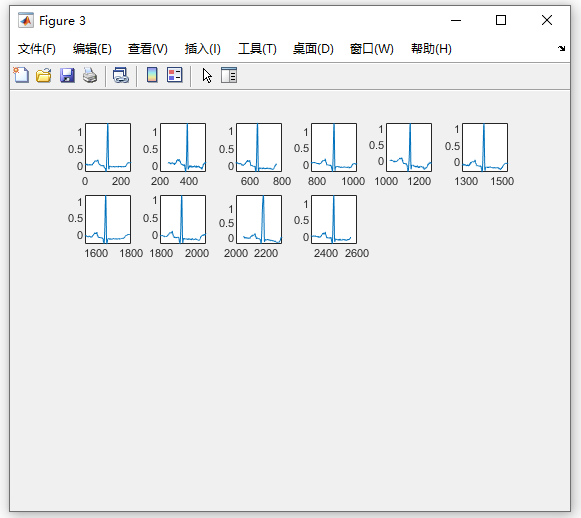Click the Link Plot icon
The image size is (581, 518).
(121, 75)
